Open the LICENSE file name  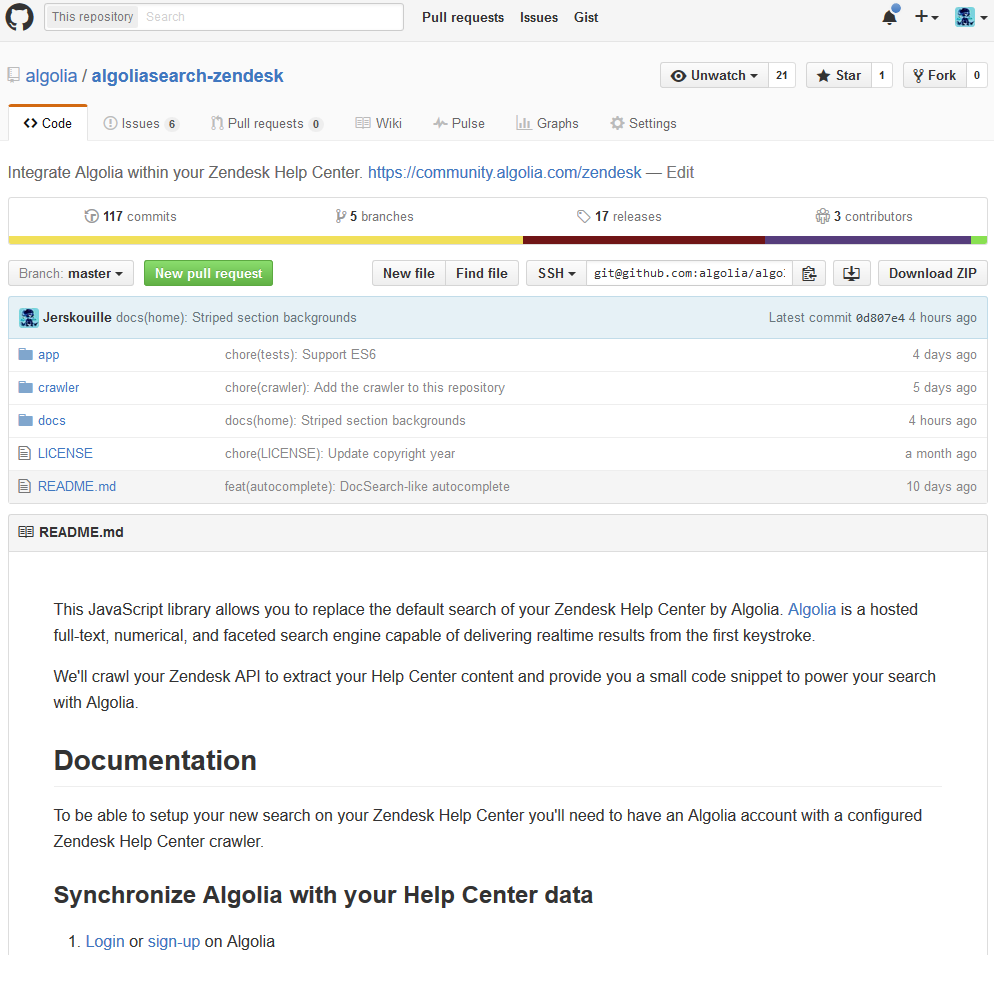pos(65,453)
